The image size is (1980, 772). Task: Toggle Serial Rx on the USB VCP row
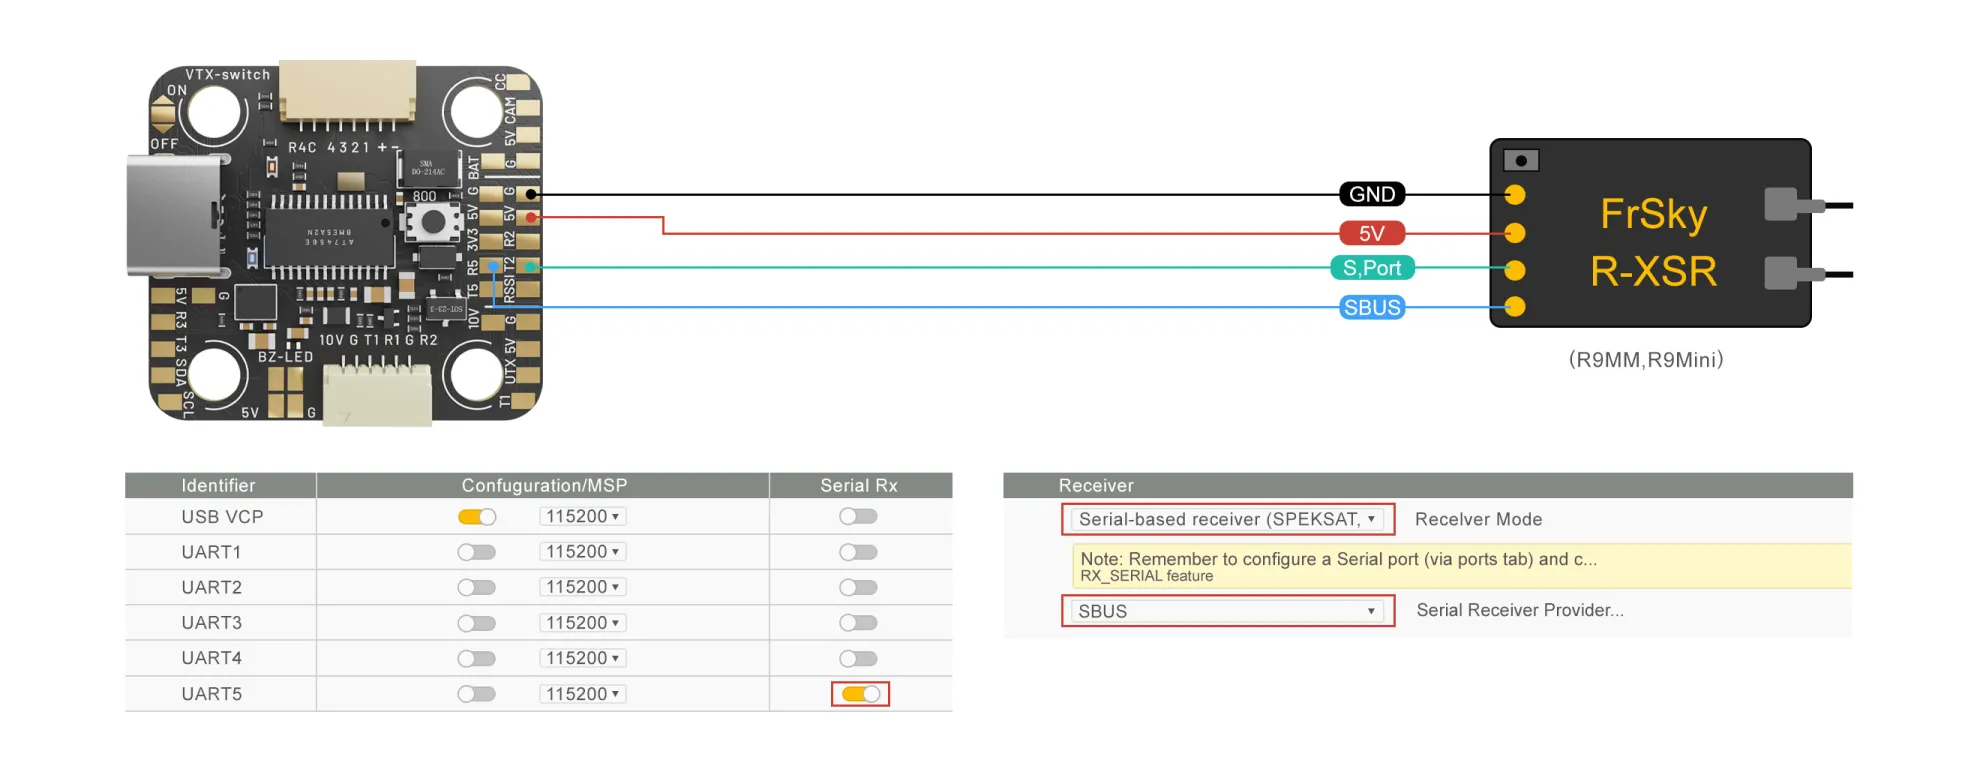[859, 517]
